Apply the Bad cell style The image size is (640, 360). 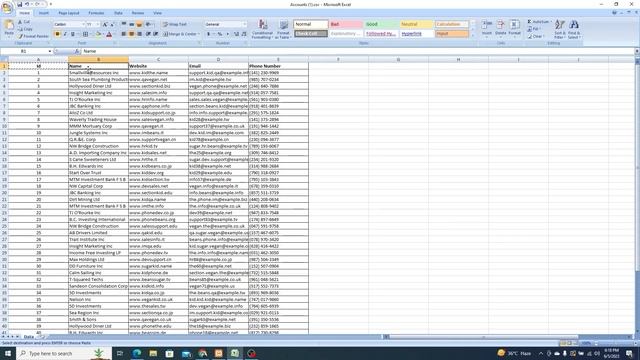(346, 24)
